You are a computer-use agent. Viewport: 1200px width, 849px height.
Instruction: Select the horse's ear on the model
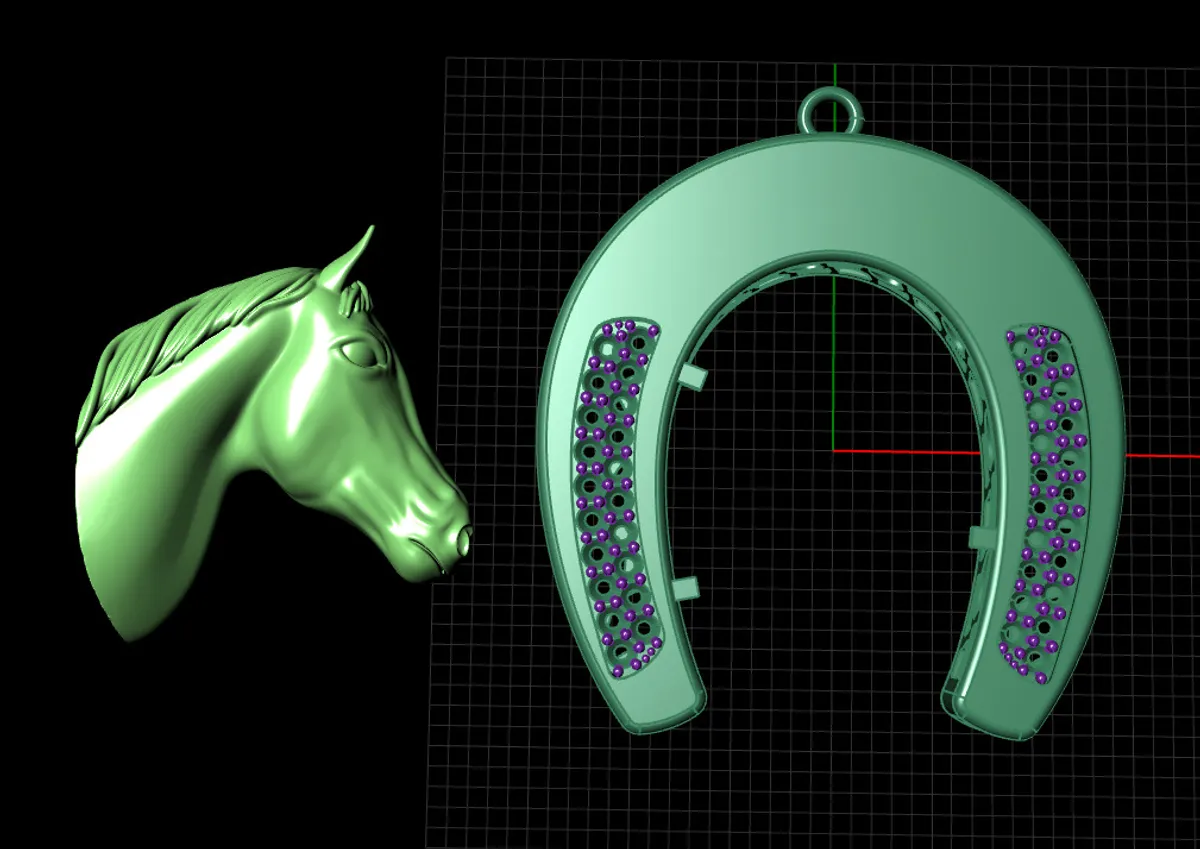coord(348,258)
